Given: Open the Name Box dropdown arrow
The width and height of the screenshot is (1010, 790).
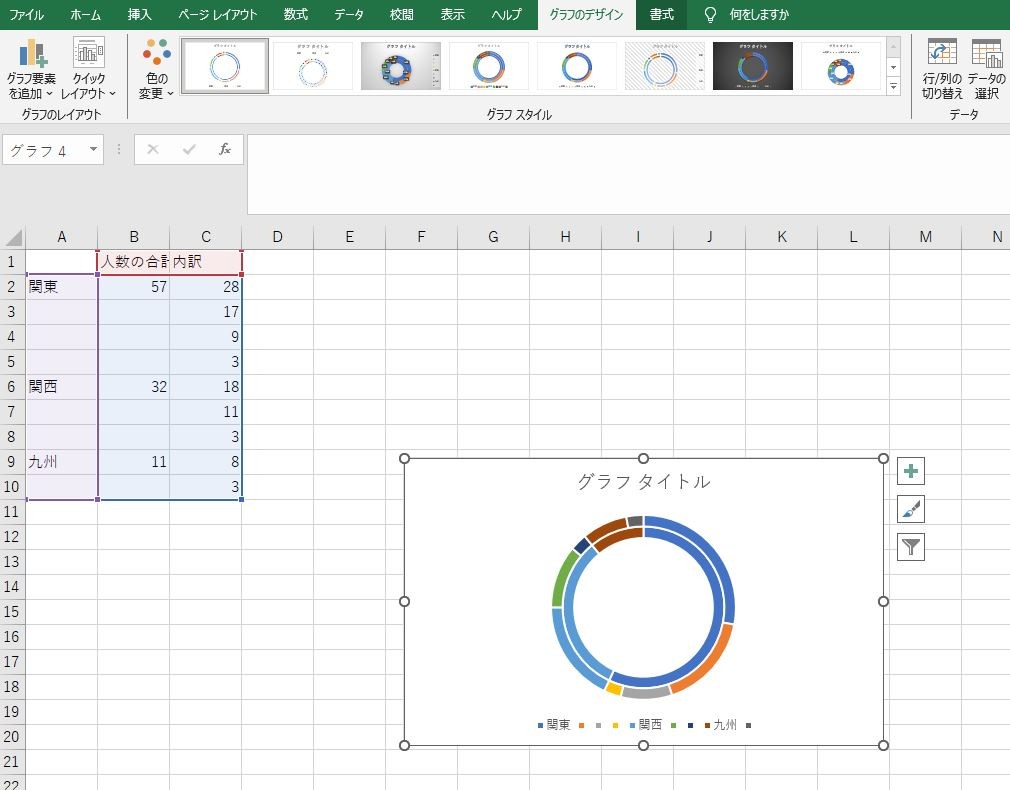Looking at the screenshot, I should [x=93, y=149].
